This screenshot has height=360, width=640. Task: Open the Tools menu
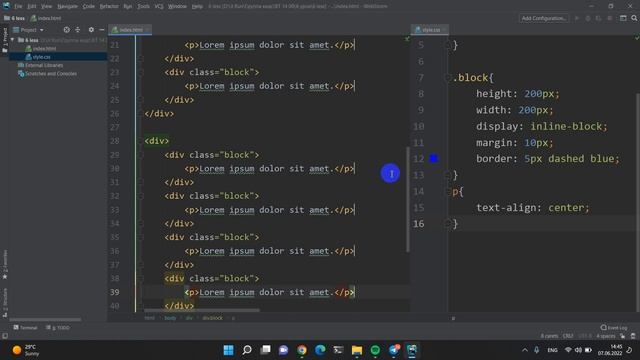coord(143,7)
